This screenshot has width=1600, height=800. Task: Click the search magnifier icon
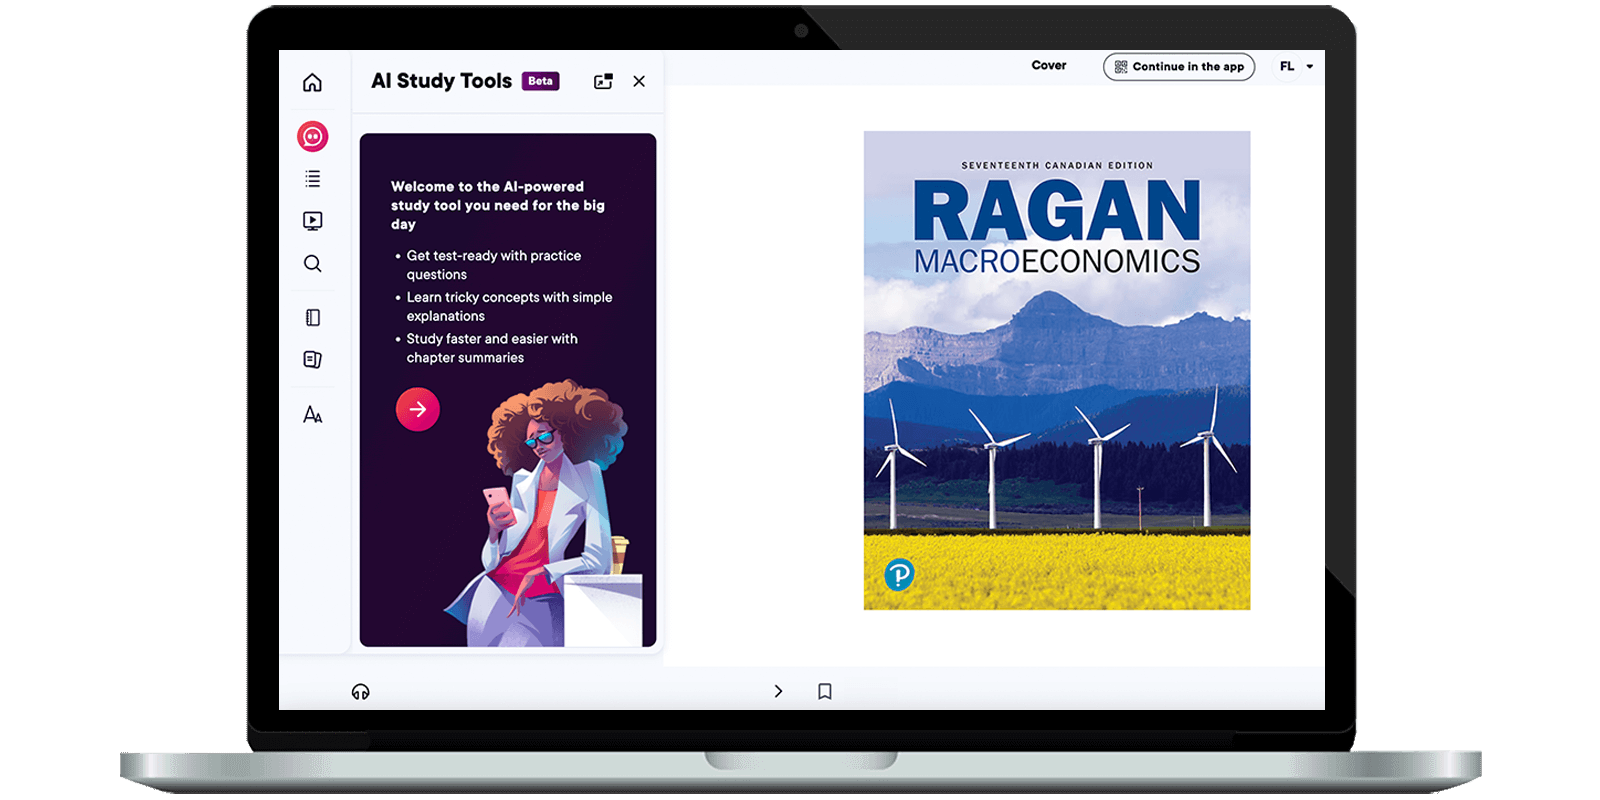[x=313, y=264]
